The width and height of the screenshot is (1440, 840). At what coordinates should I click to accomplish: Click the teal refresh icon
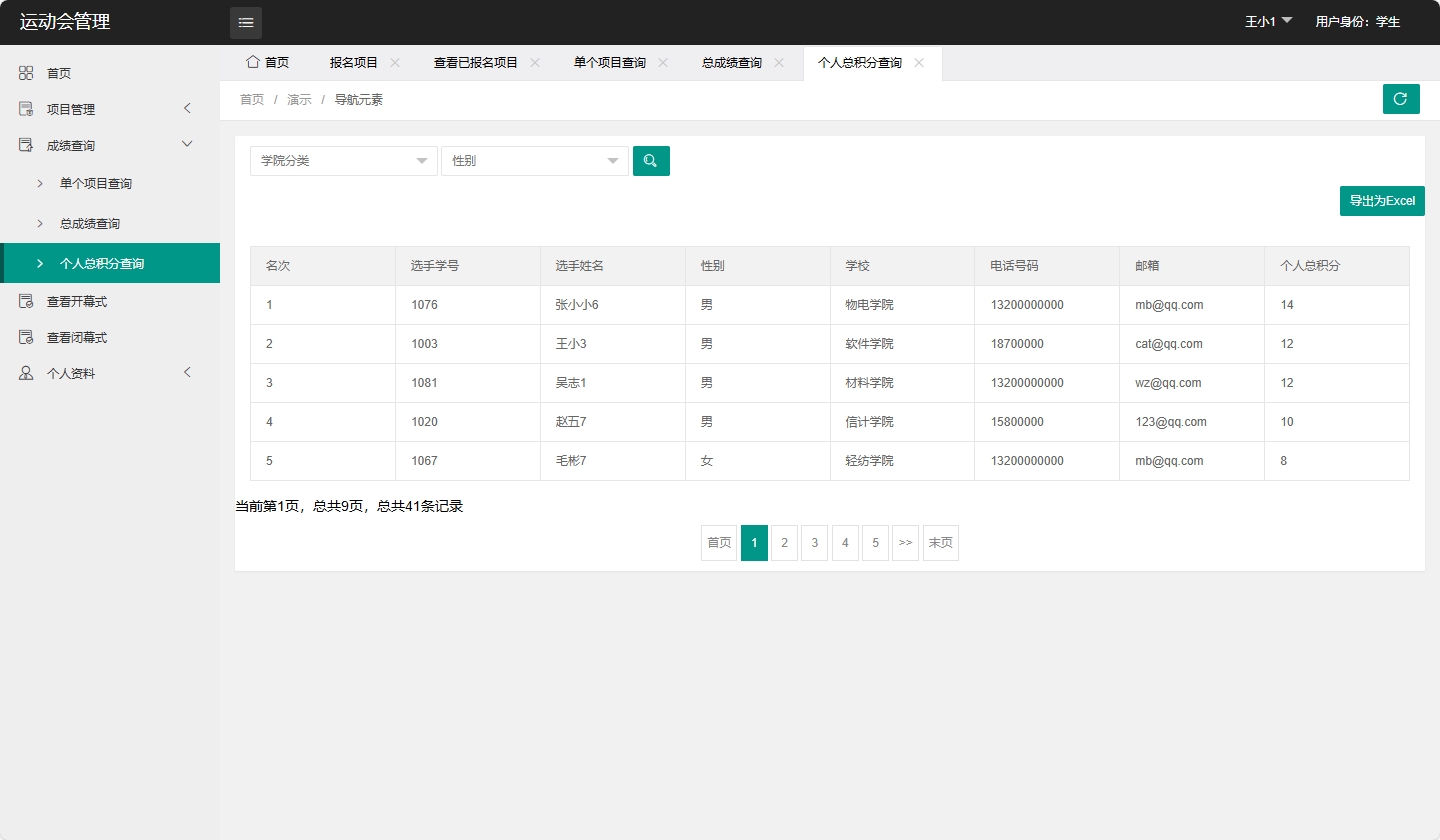(1400, 99)
